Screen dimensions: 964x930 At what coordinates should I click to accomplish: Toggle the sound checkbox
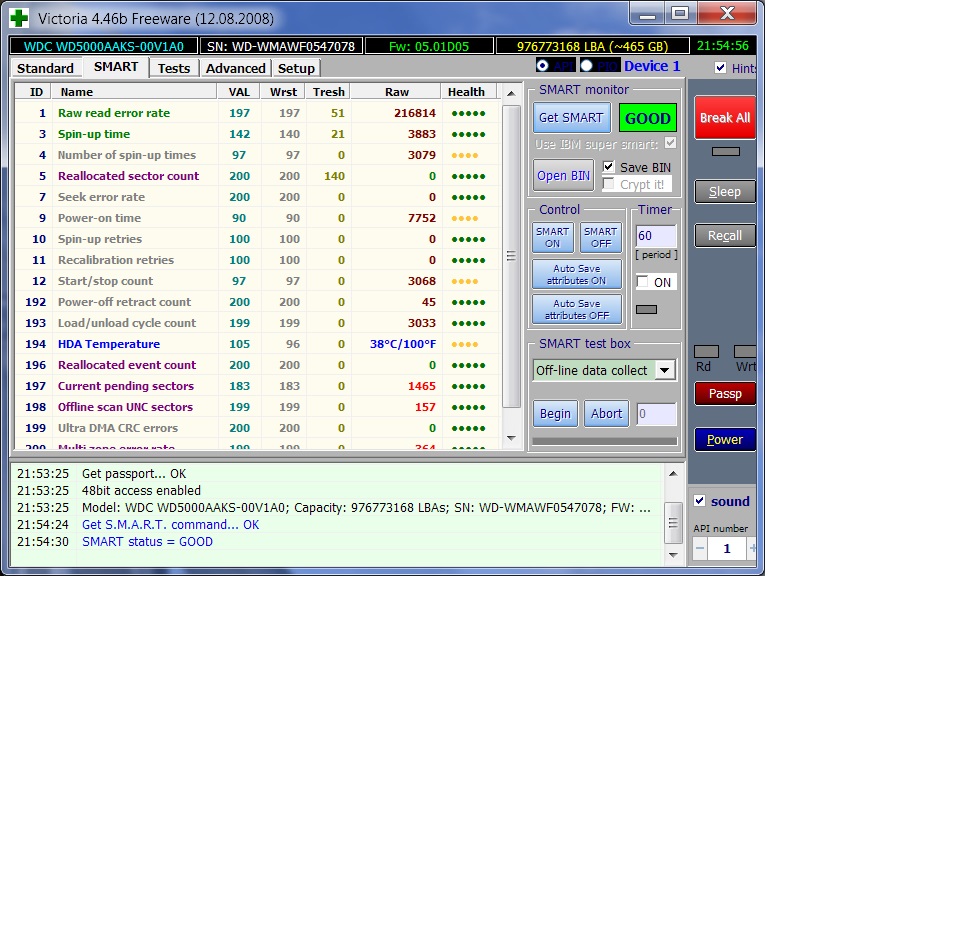point(700,501)
